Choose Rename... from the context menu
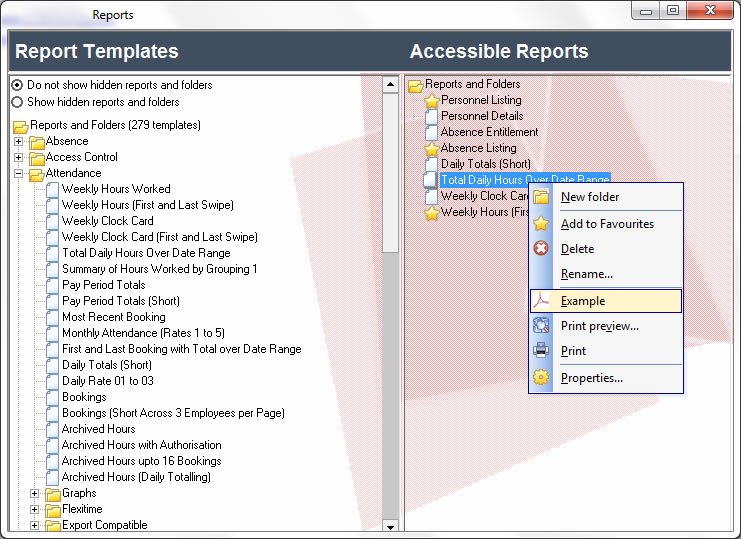741x539 pixels. tap(586, 274)
